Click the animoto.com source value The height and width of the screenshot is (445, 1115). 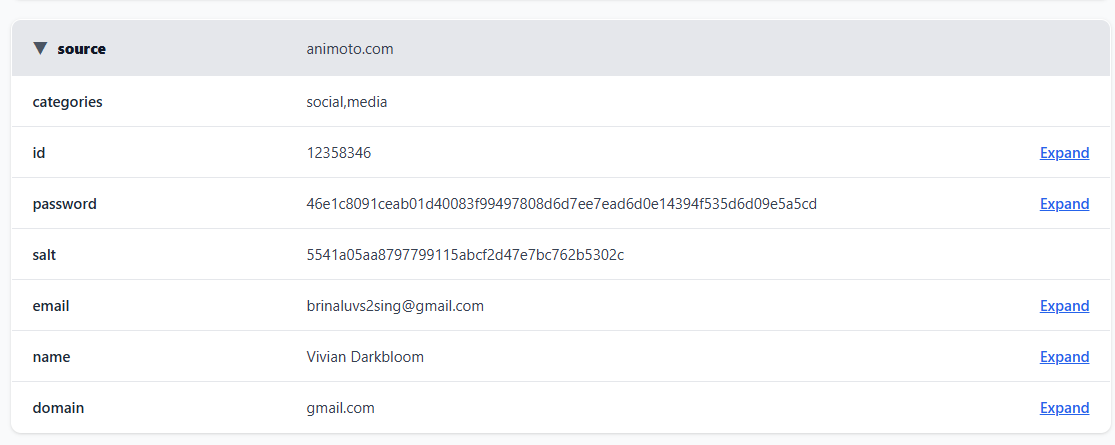point(349,49)
